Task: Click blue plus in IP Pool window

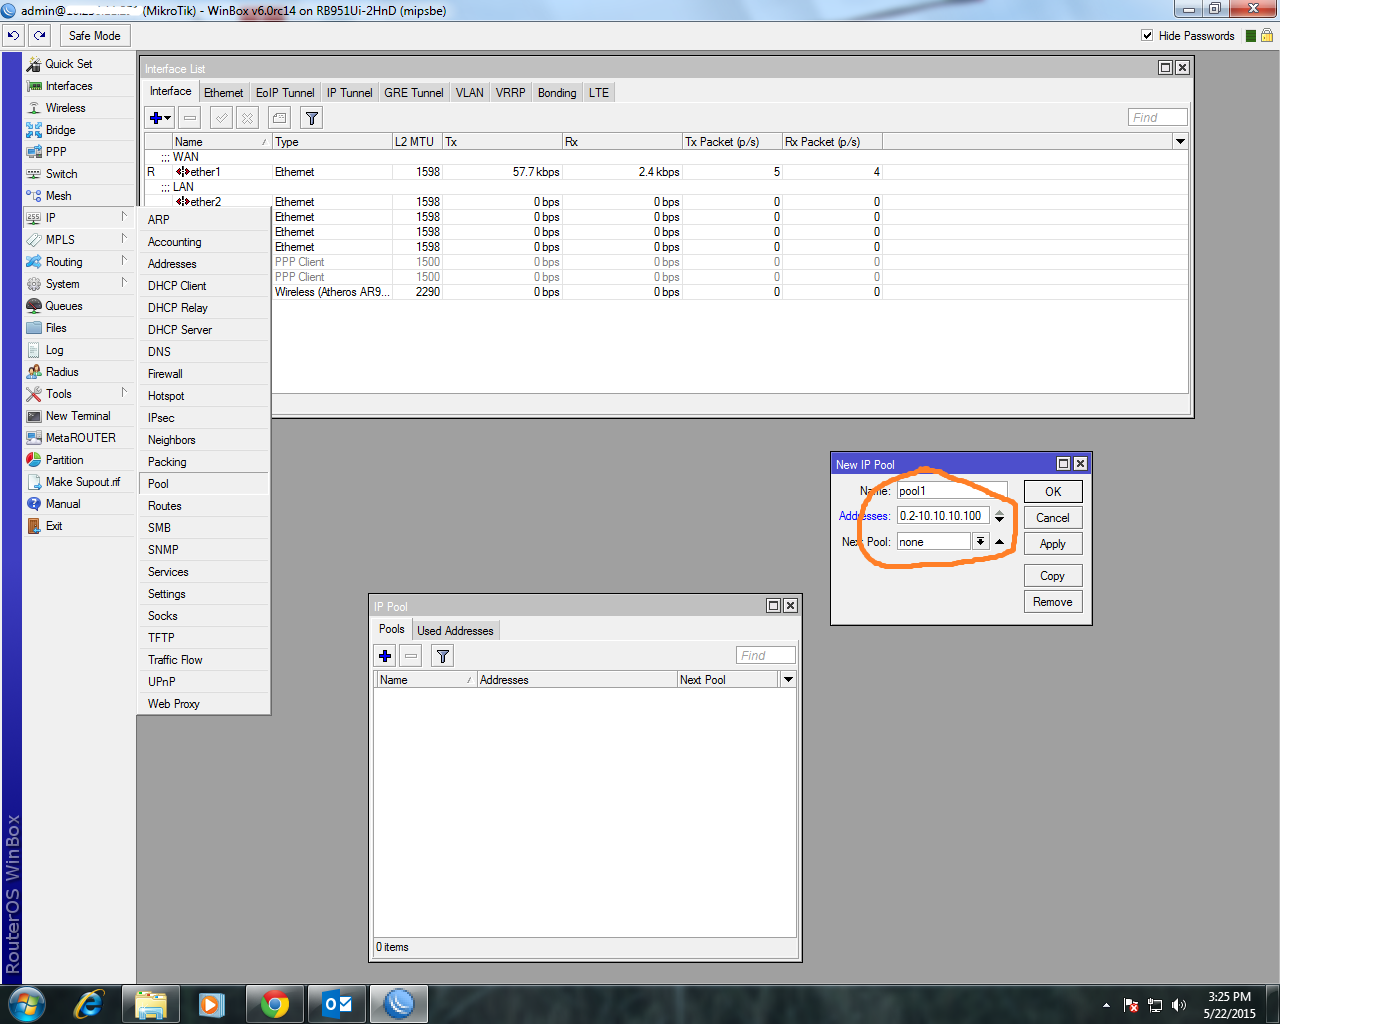Action: pos(385,656)
